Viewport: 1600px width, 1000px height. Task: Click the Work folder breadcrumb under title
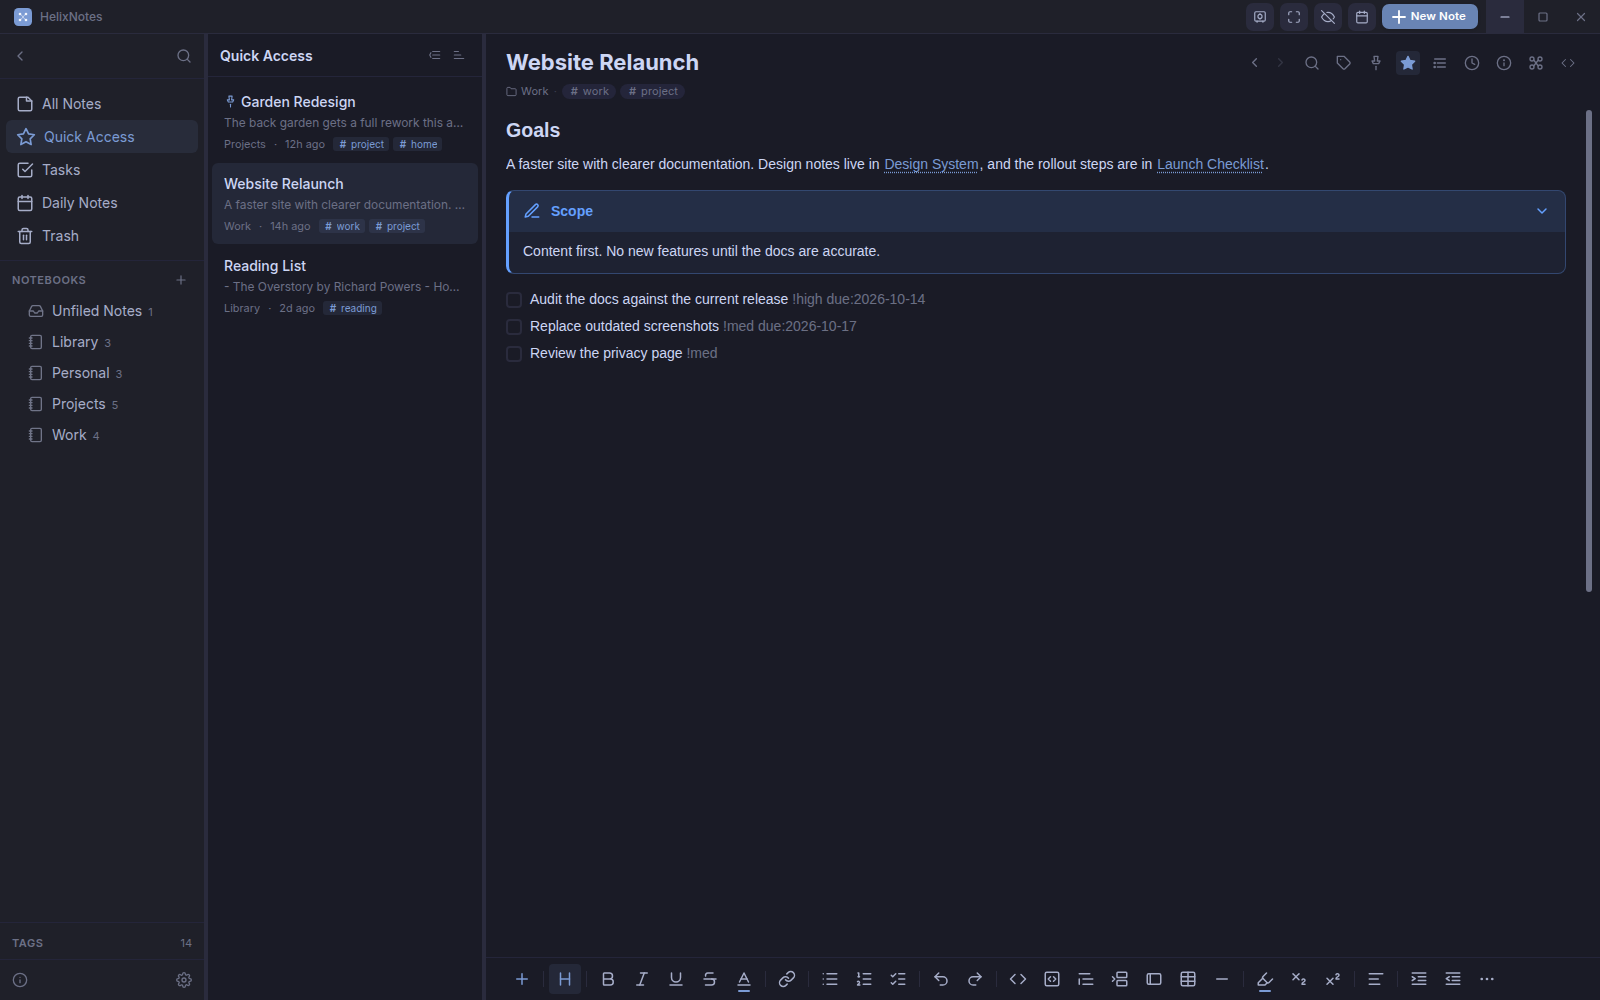click(x=528, y=91)
